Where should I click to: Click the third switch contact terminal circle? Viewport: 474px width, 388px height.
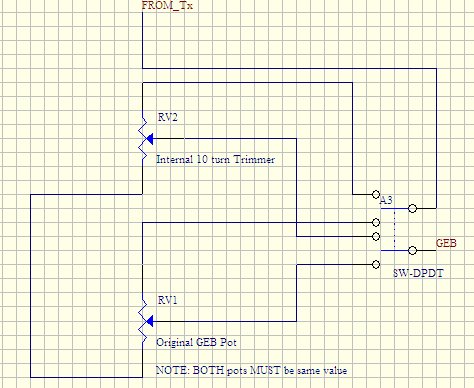(x=376, y=237)
